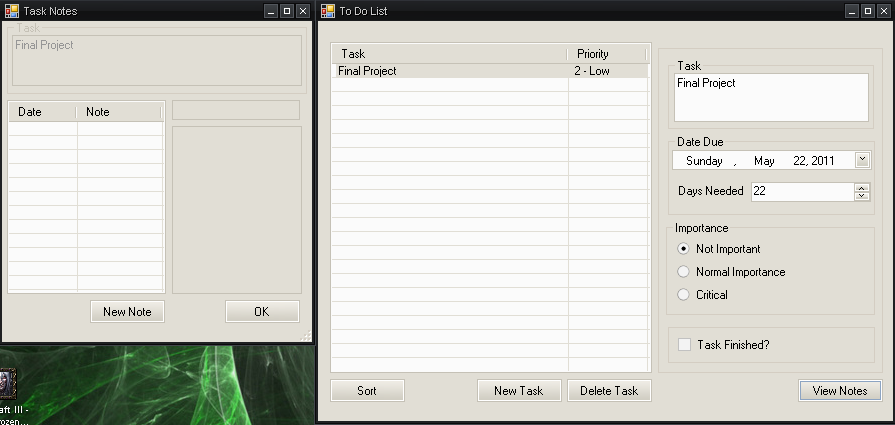Click the Task Notes resize grip corner
Viewport: 895px width, 425px height.
pos(307,335)
